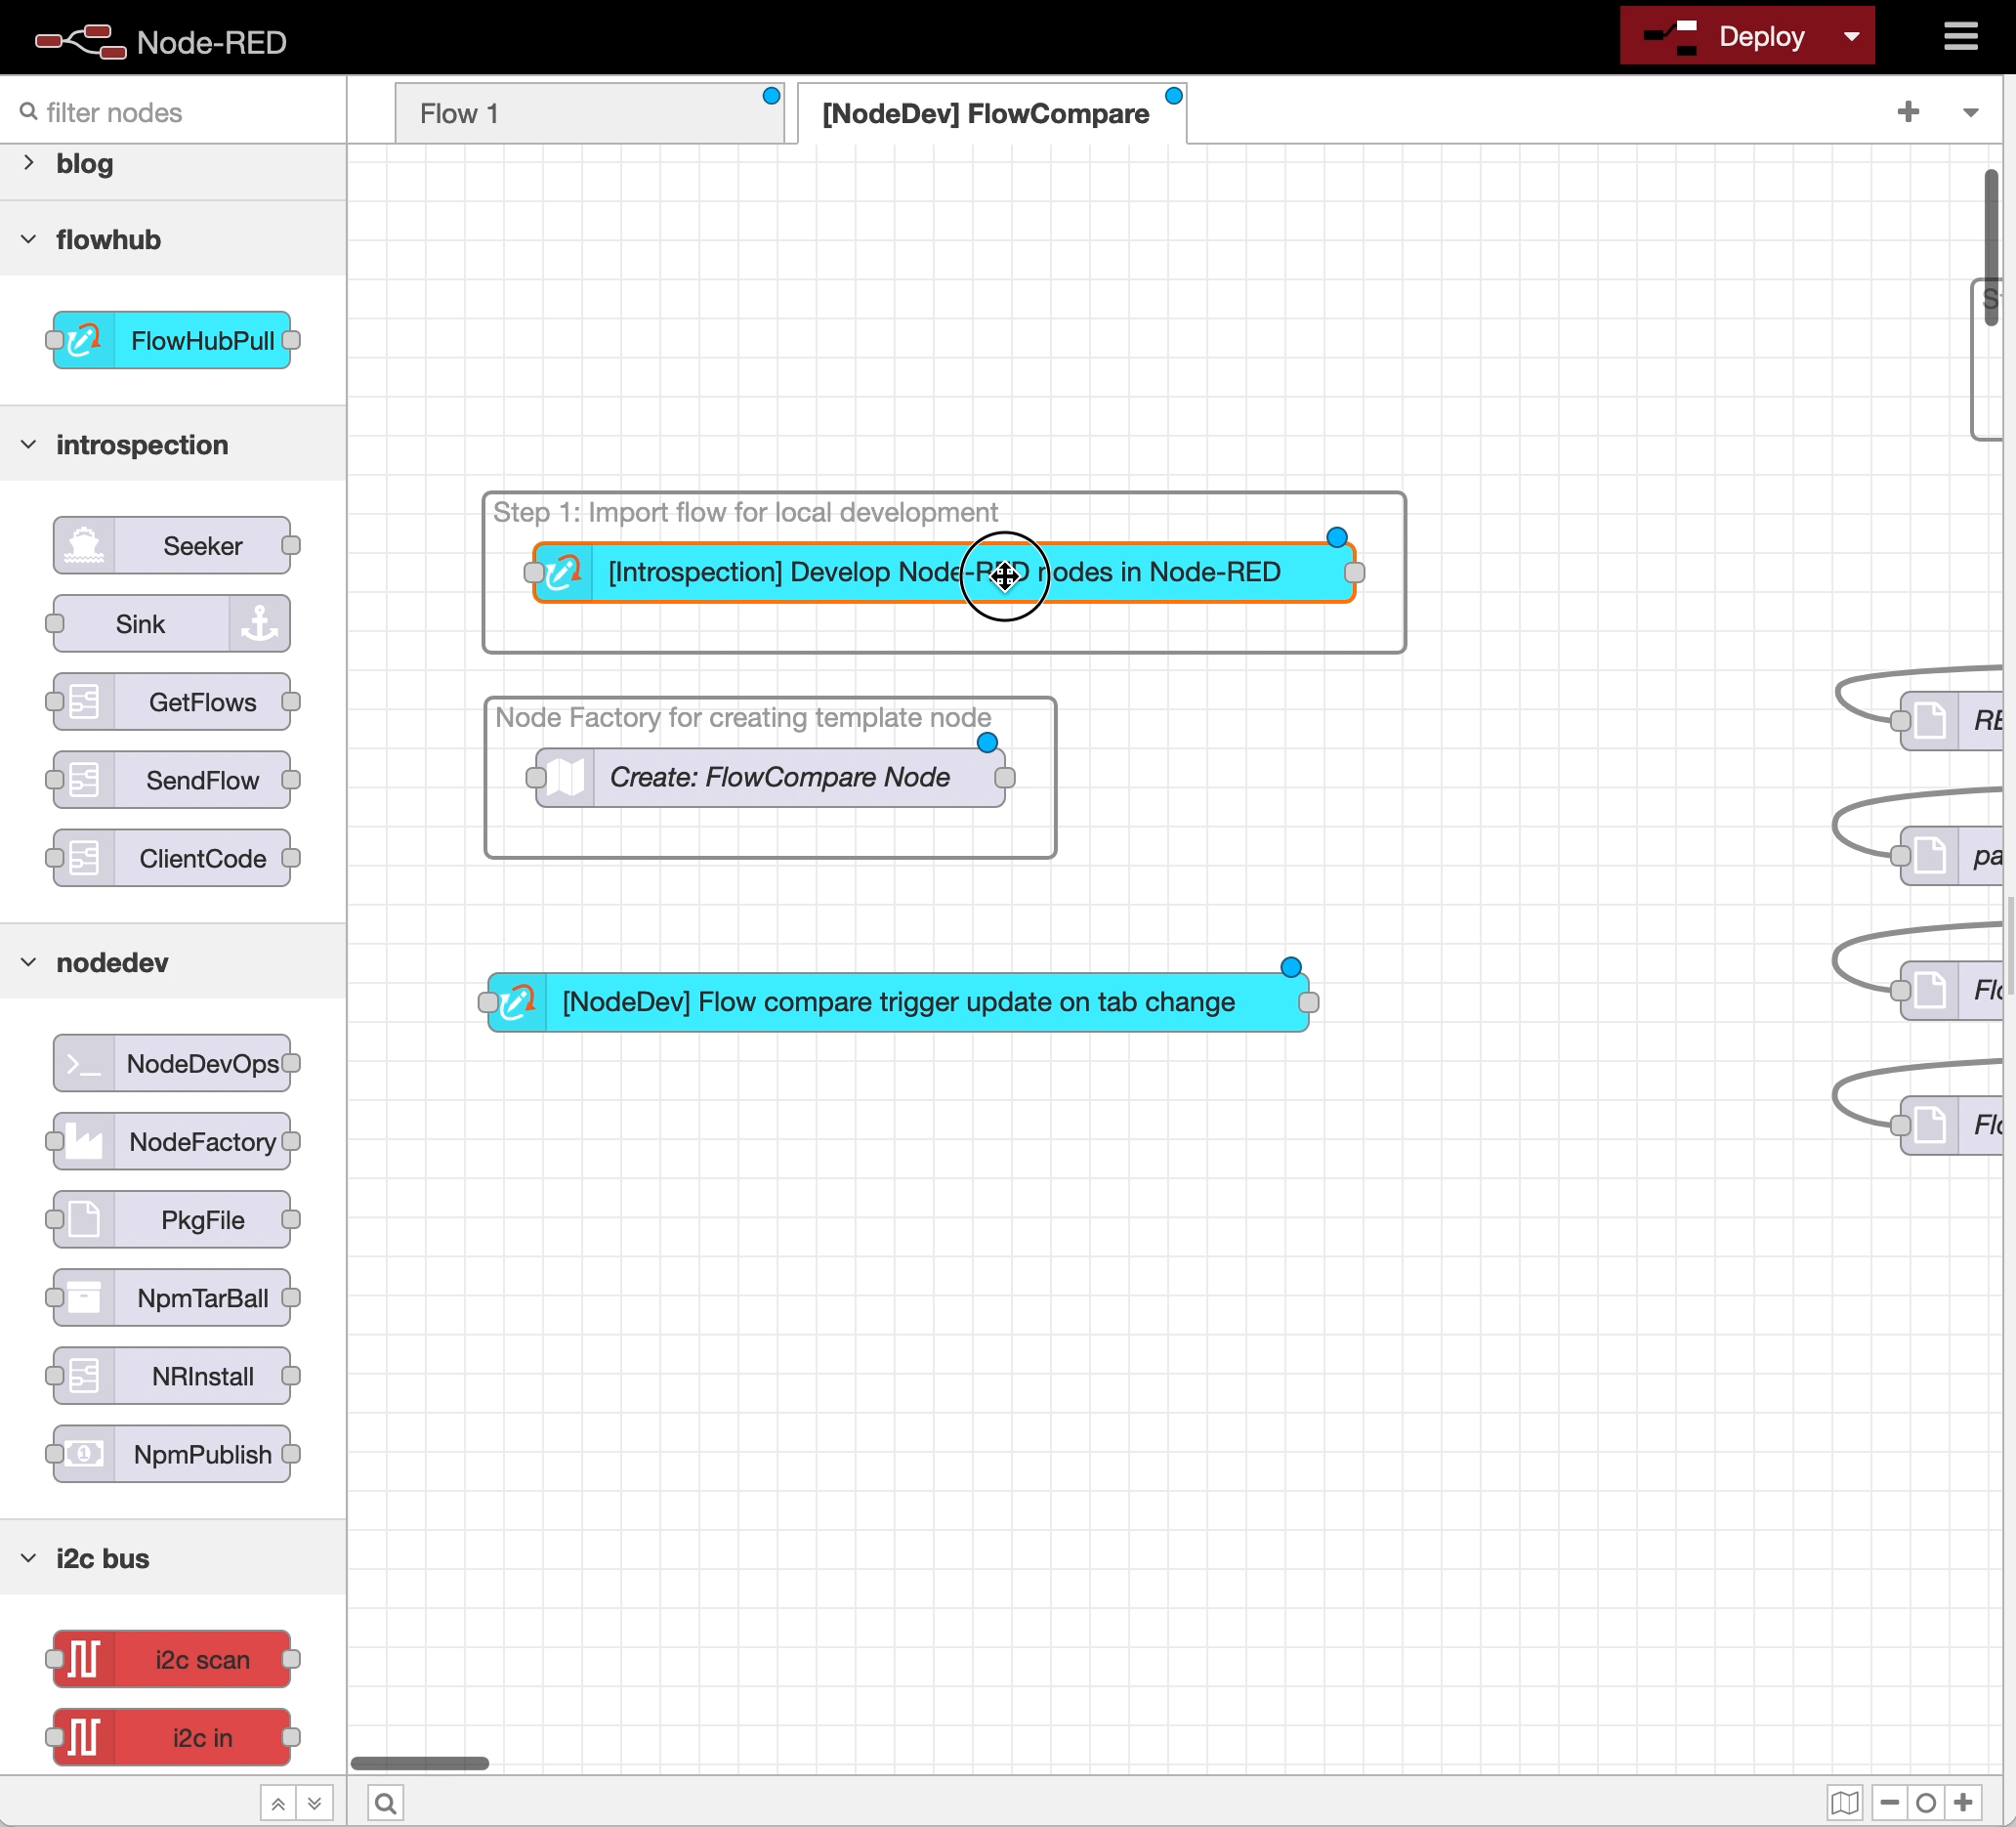Click the filter nodes search field

click(173, 112)
